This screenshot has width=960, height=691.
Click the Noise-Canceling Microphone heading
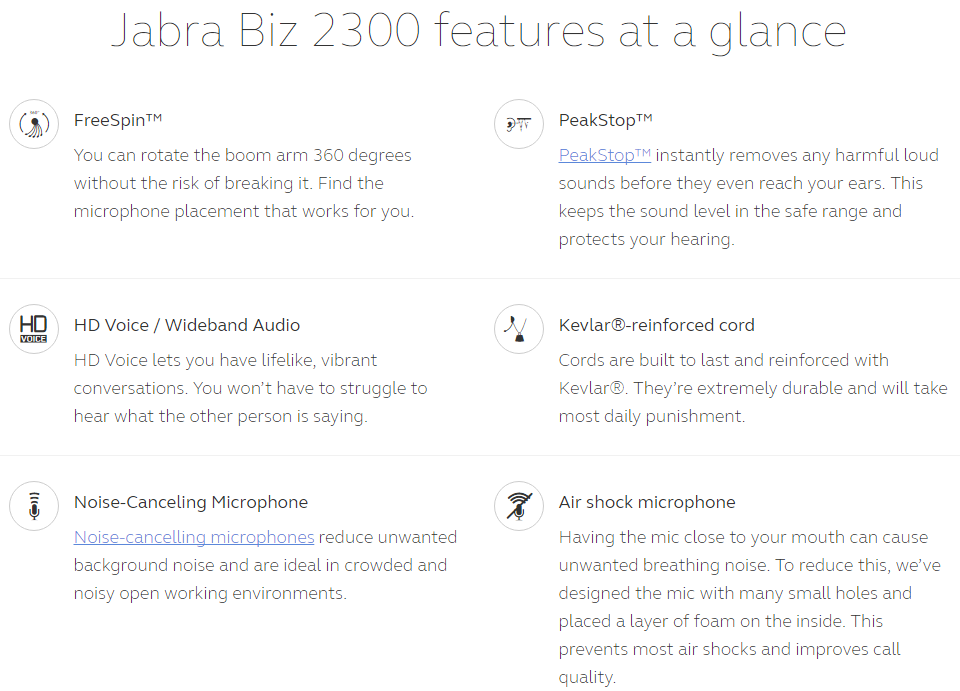190,502
